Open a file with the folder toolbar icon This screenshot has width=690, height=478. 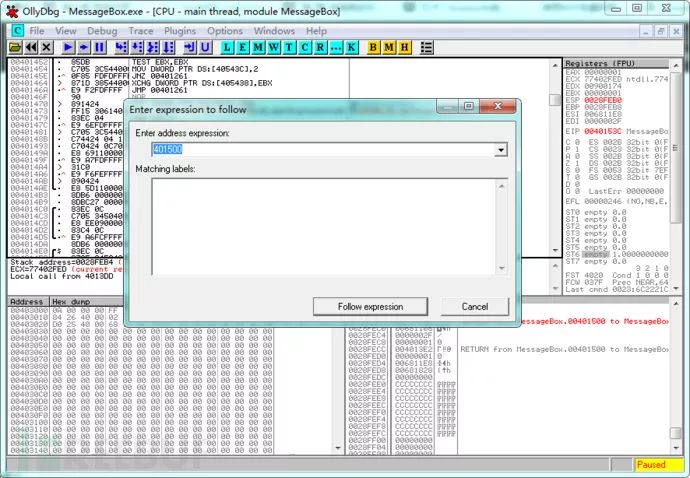pos(15,47)
